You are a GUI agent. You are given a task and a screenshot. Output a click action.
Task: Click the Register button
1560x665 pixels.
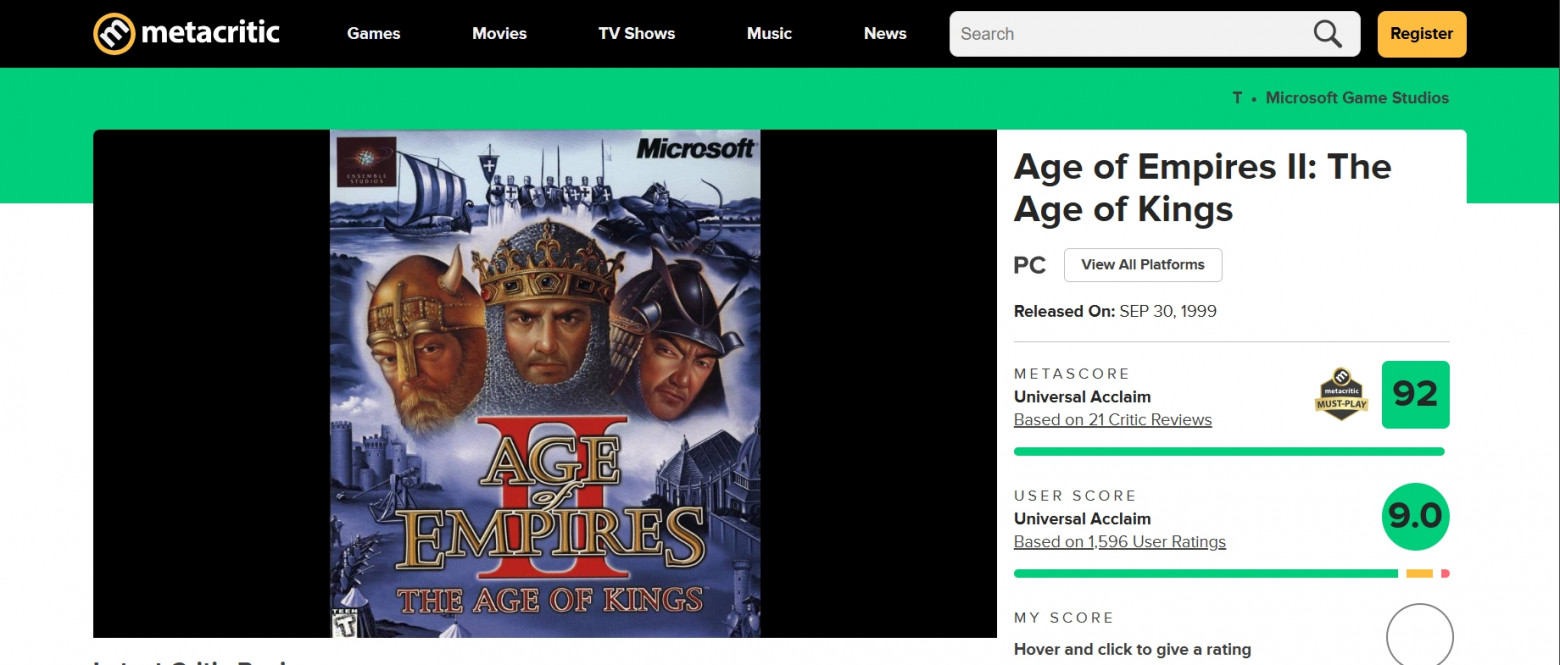pos(1421,33)
